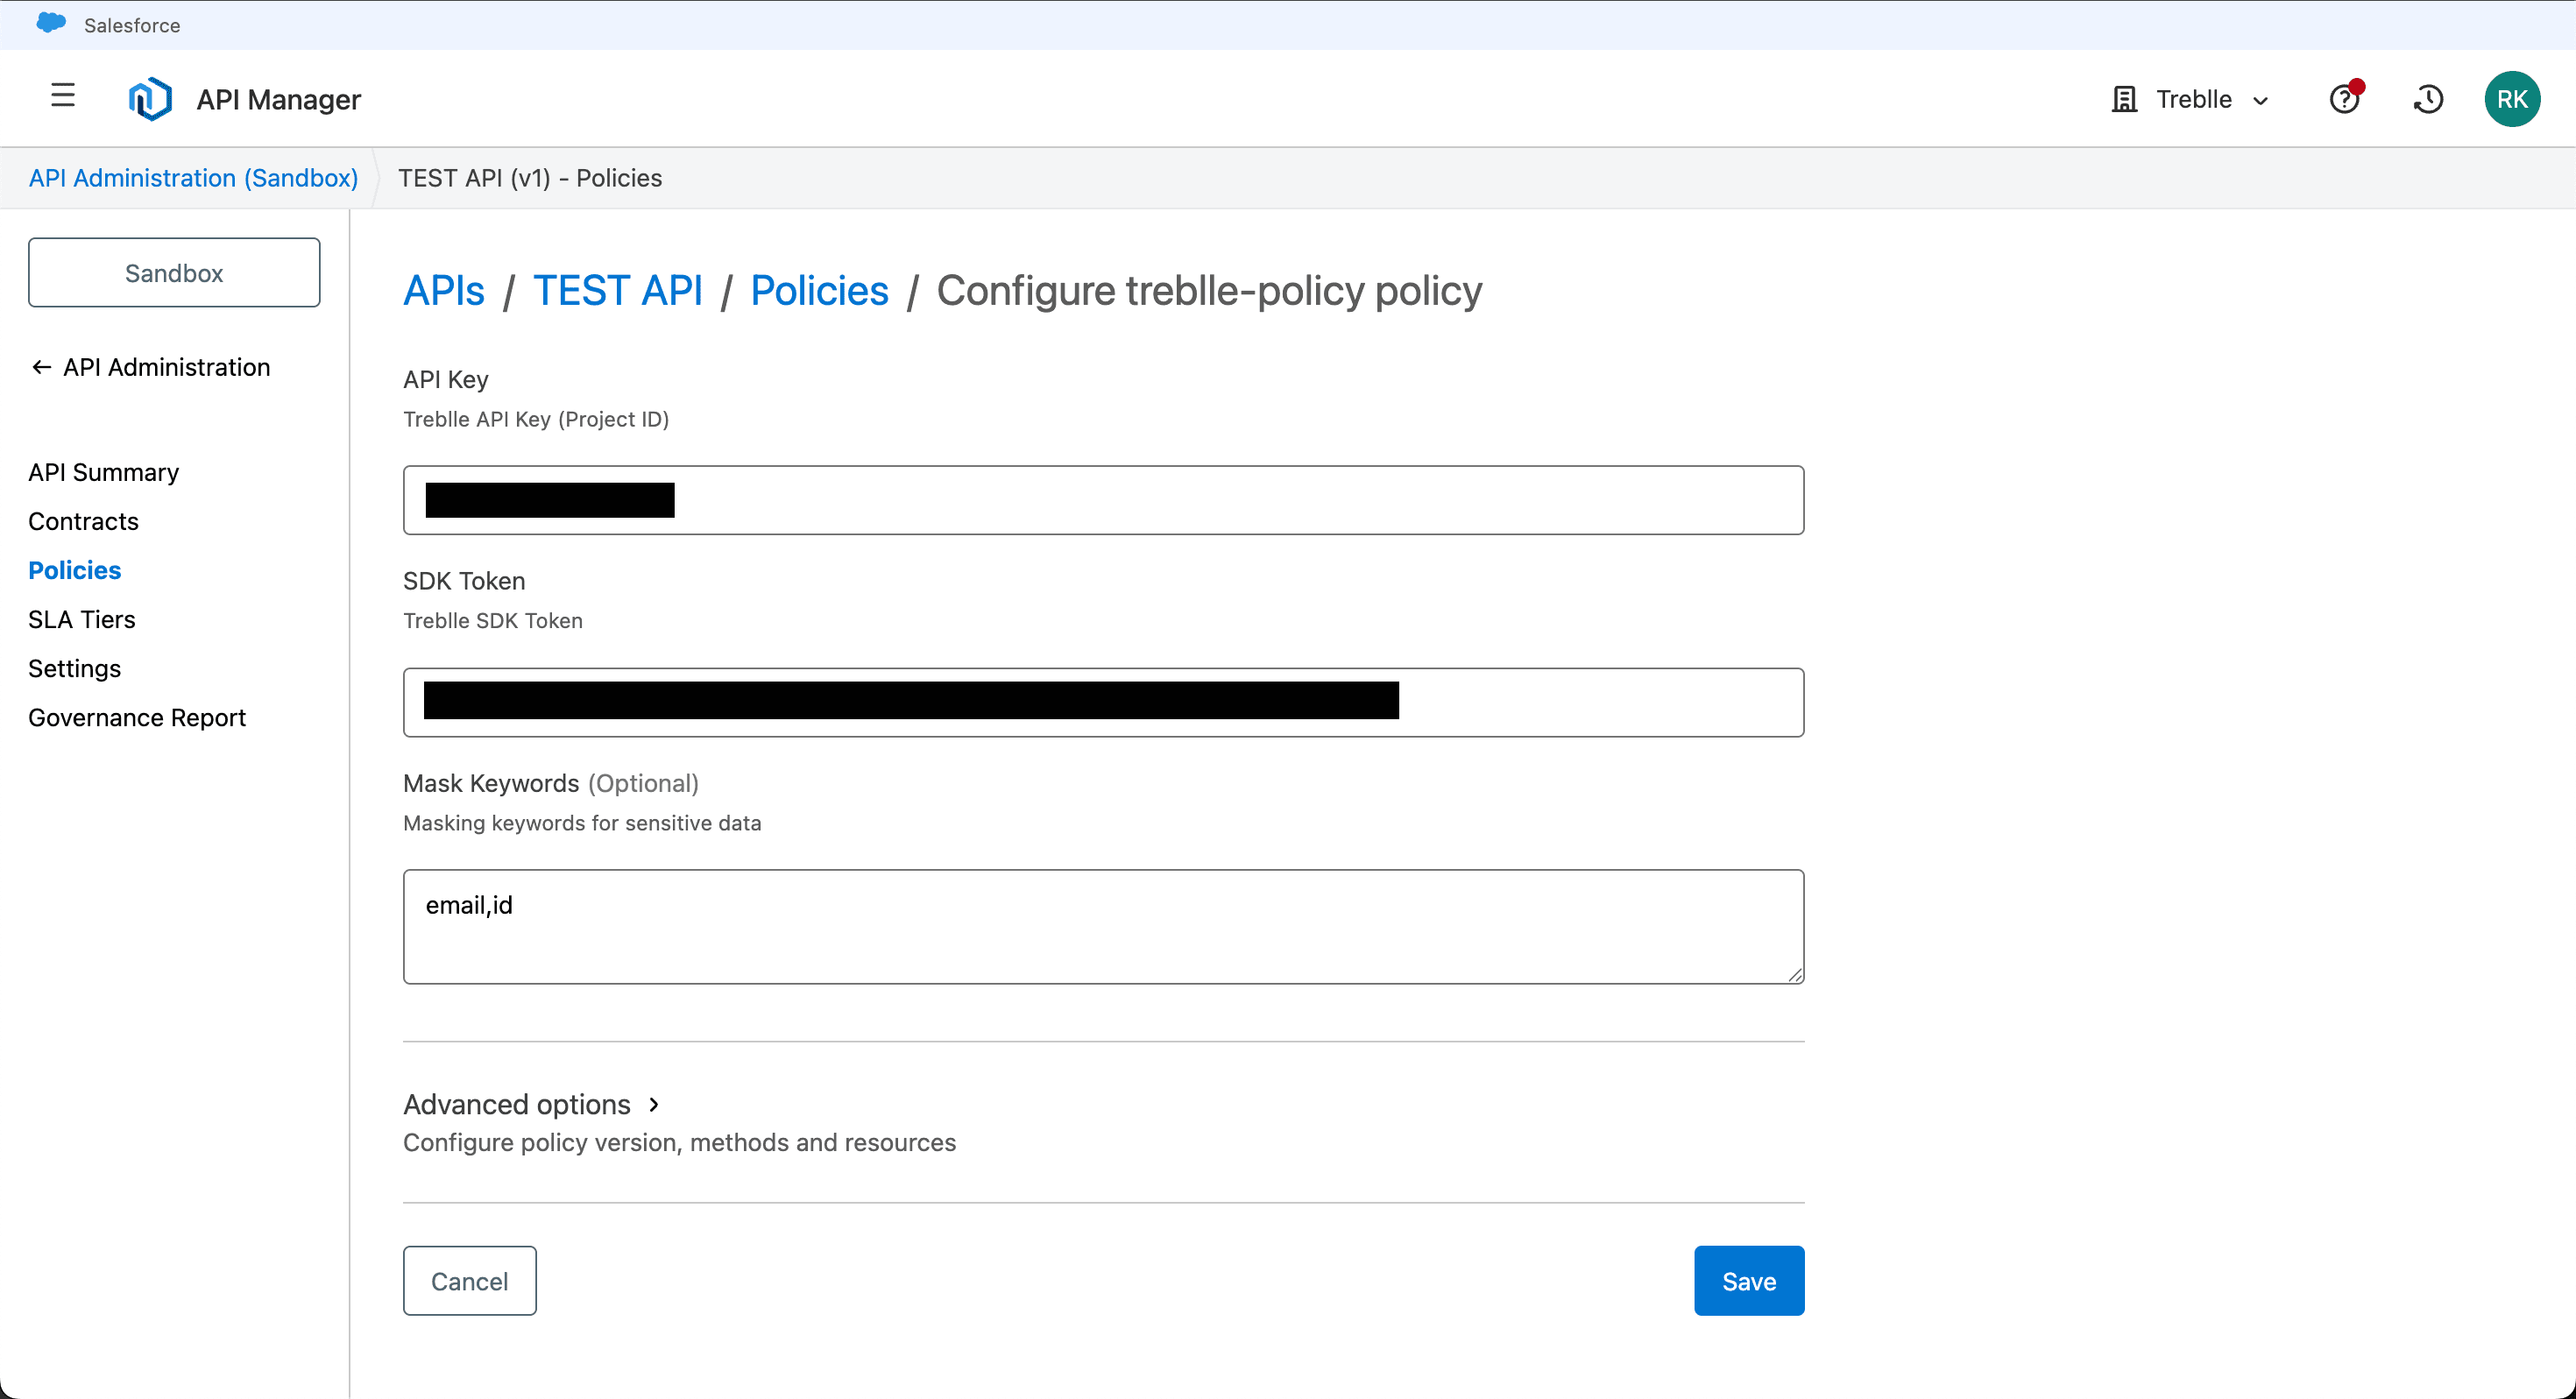Click inside the Mask Keywords field
Screen dimensions: 2576x1399
pos(1100,925)
